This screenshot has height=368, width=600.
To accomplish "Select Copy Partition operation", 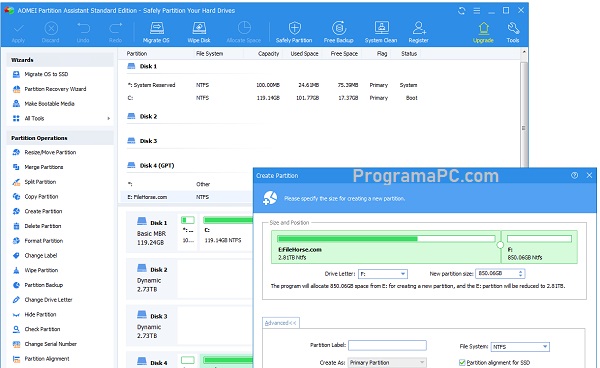I will 41,197.
